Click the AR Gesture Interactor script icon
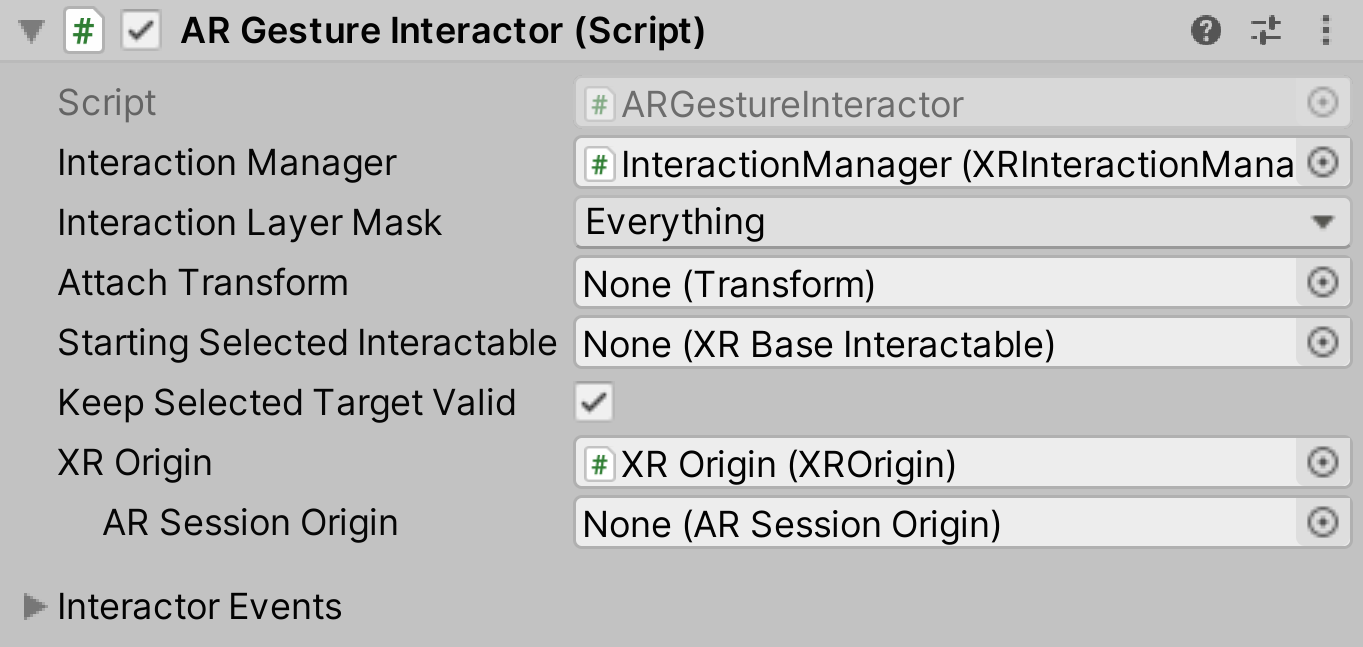The width and height of the screenshot is (1363, 647). pyautogui.click(x=84, y=30)
